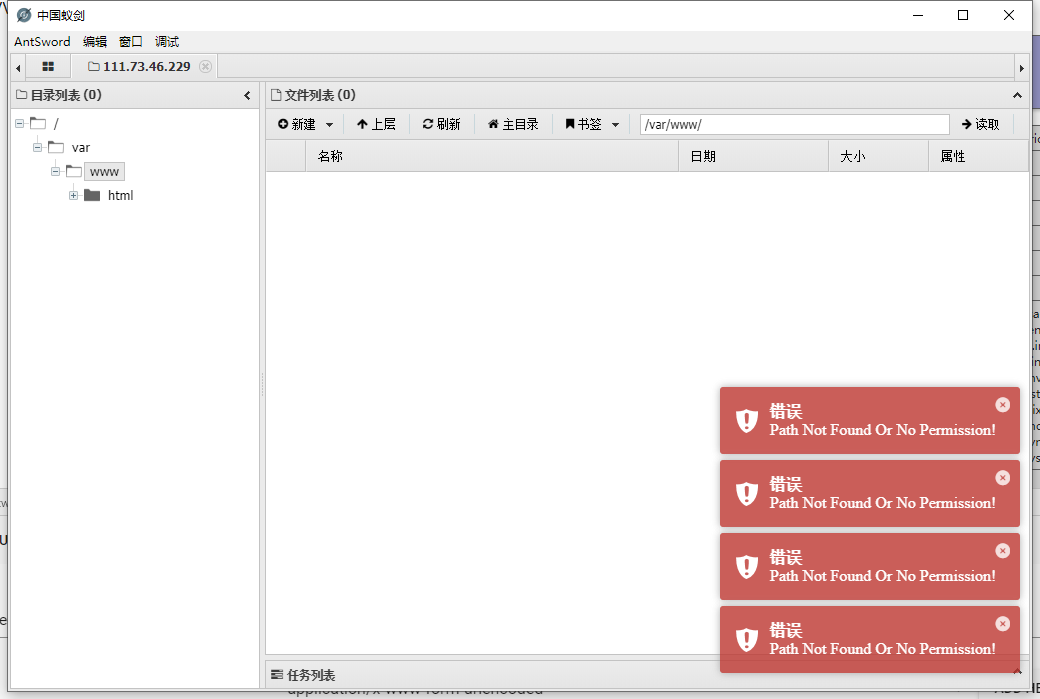Click 读取 to load path
1040x699 pixels.
pos(980,124)
